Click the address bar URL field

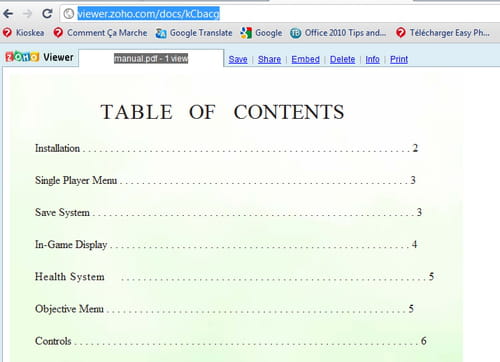[x=280, y=14]
